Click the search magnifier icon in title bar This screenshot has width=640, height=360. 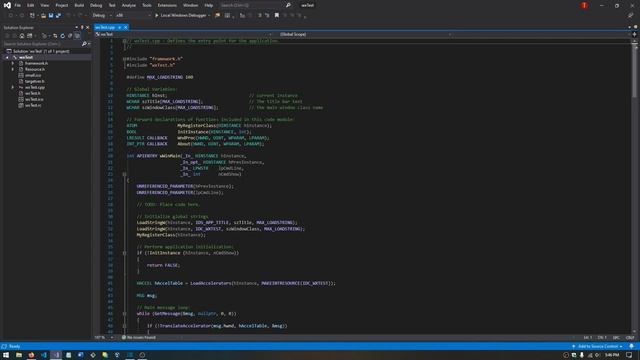click(288, 5)
